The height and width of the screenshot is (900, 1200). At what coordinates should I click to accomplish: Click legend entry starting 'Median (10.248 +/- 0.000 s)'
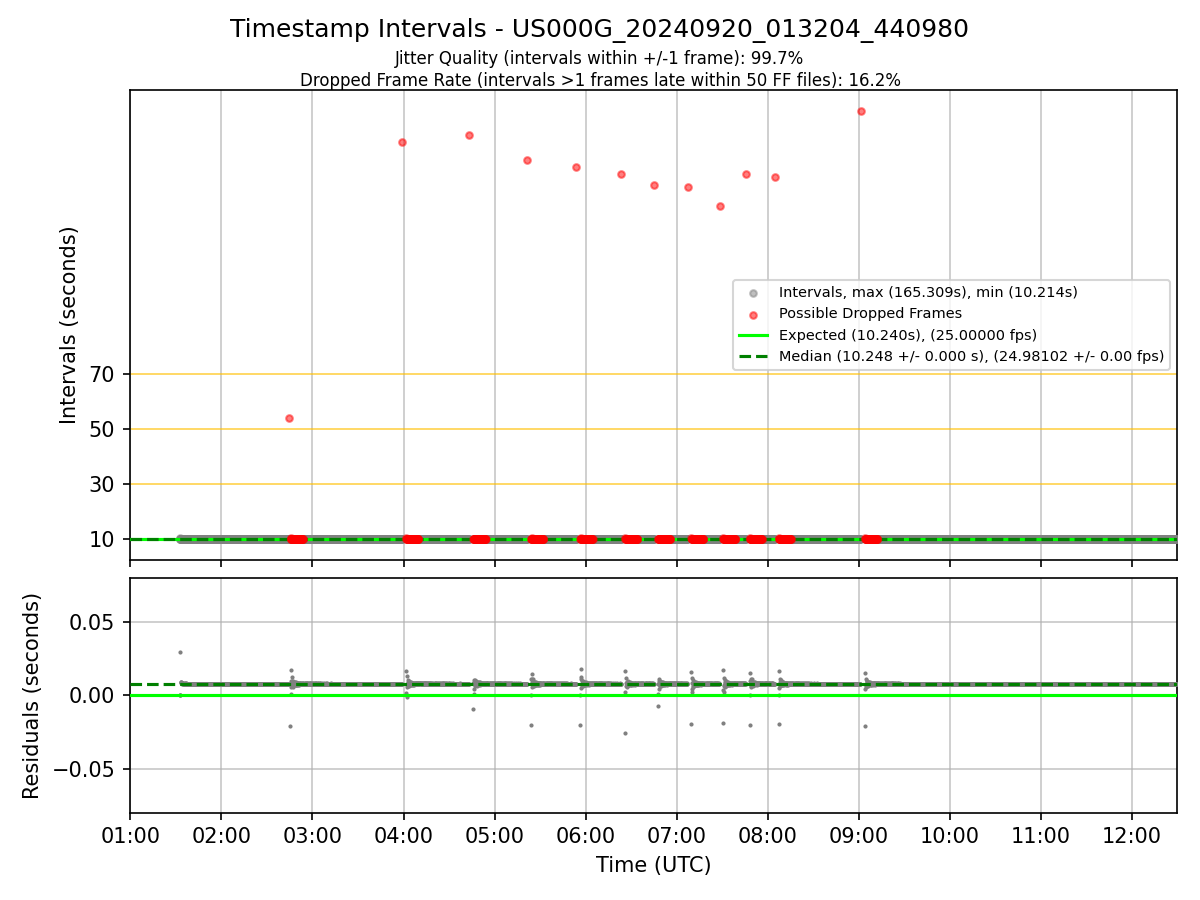971,356
